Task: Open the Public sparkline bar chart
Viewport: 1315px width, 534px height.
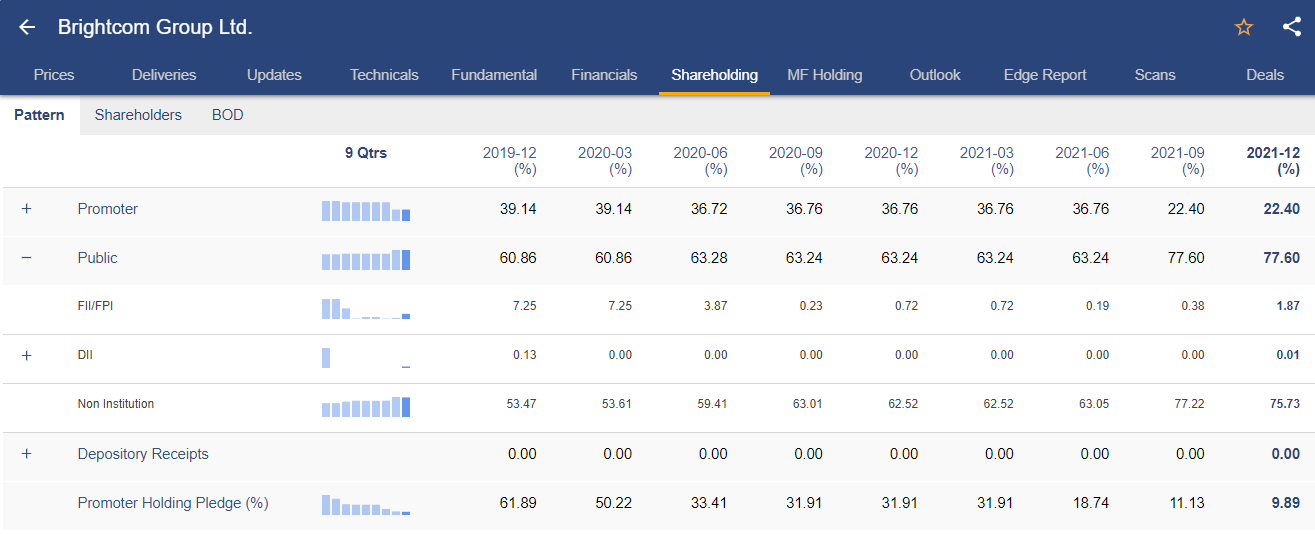Action: coord(366,259)
